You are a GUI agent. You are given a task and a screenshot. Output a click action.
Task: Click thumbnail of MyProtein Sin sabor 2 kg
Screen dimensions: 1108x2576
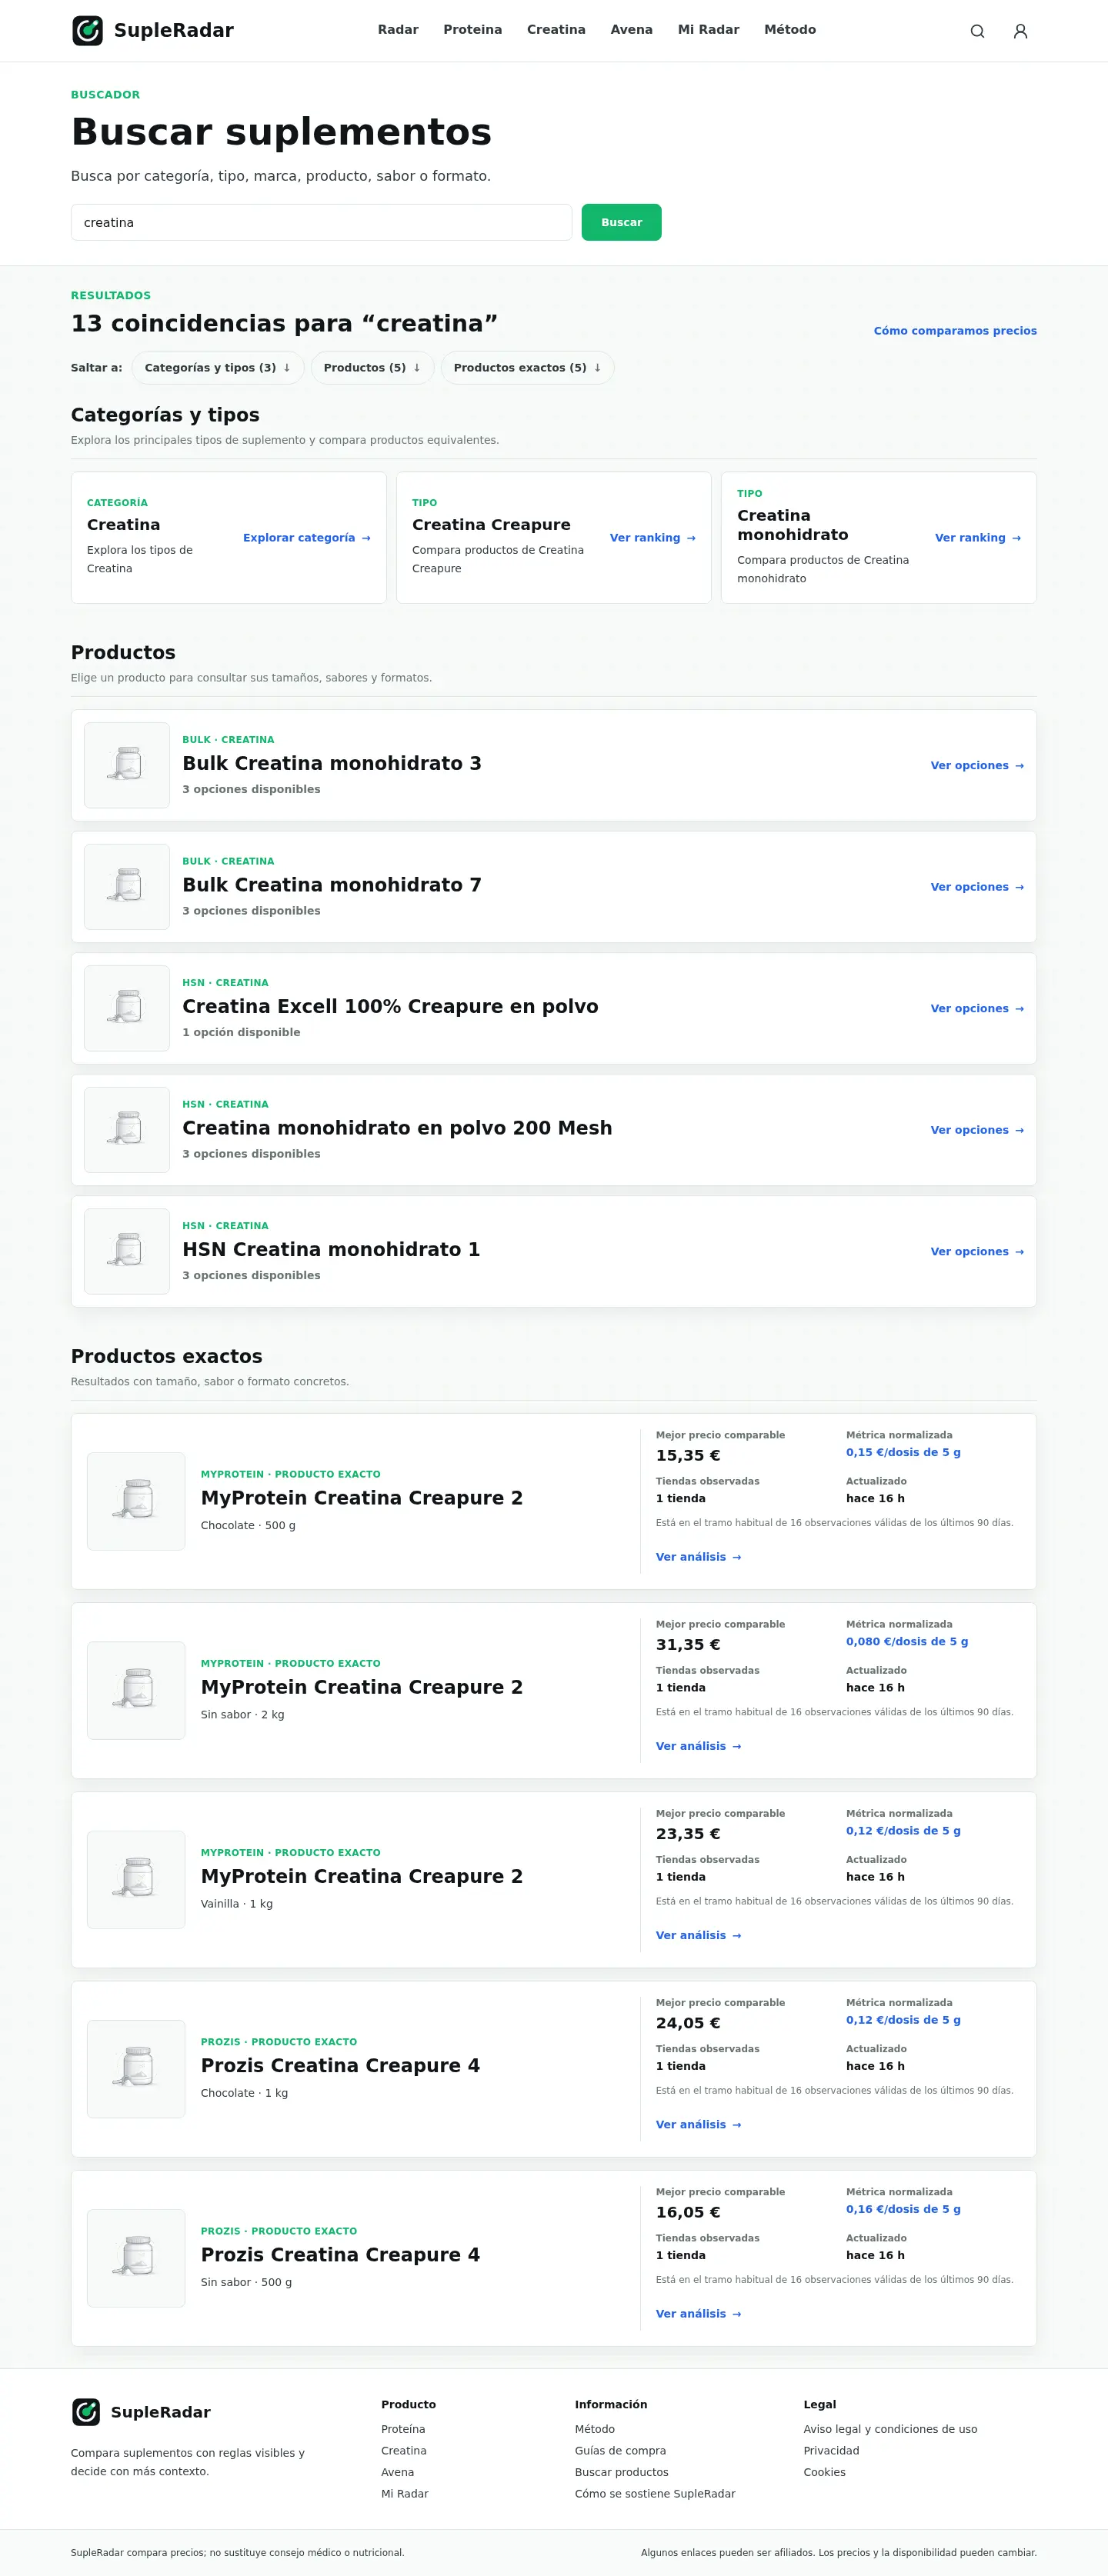click(x=136, y=1690)
